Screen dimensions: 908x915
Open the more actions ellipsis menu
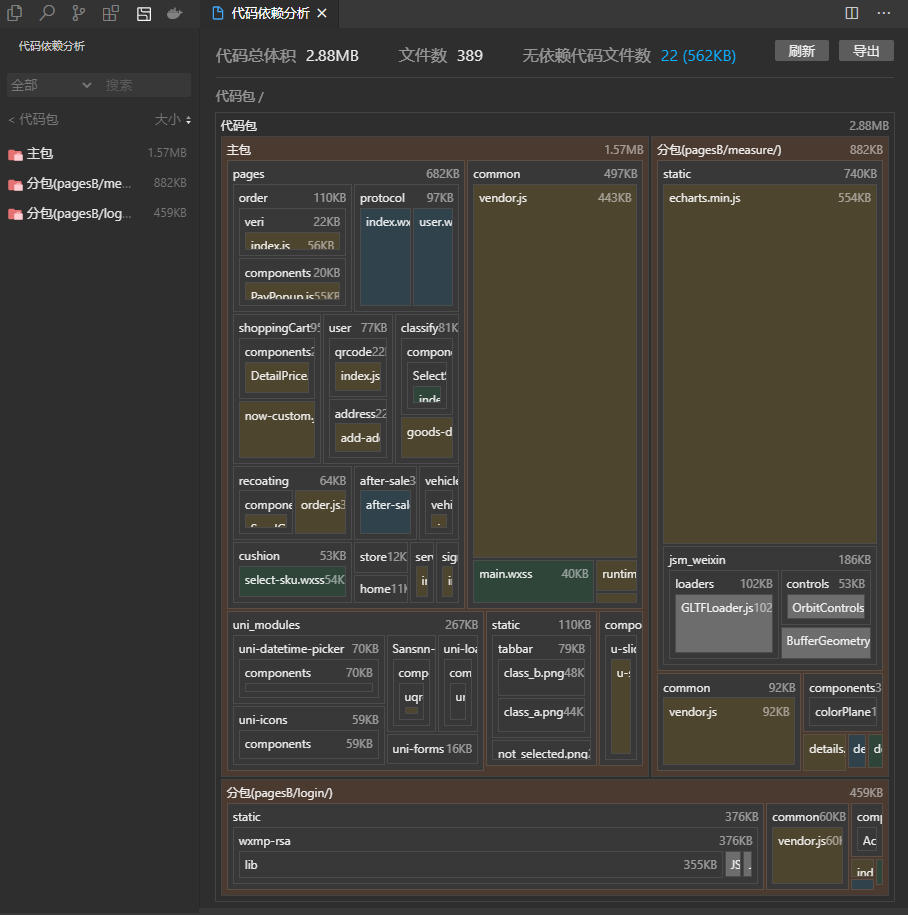(x=883, y=13)
